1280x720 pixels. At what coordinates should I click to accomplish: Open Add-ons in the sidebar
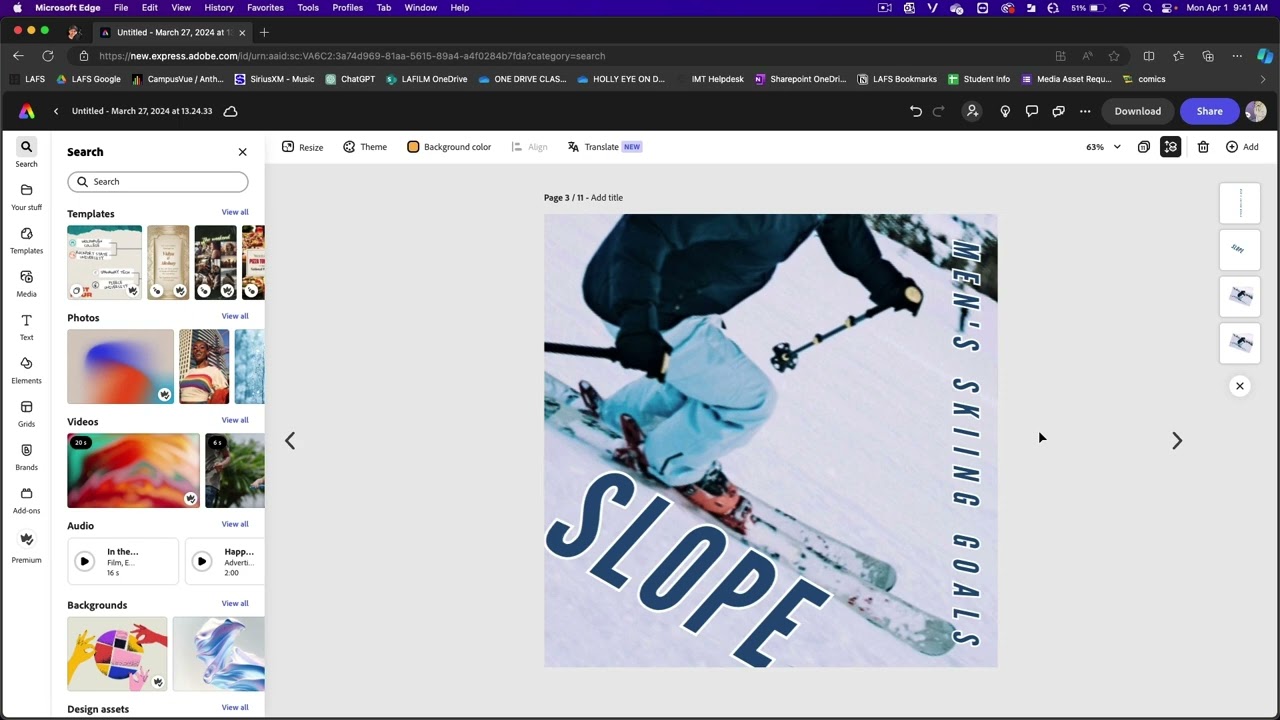(26, 500)
